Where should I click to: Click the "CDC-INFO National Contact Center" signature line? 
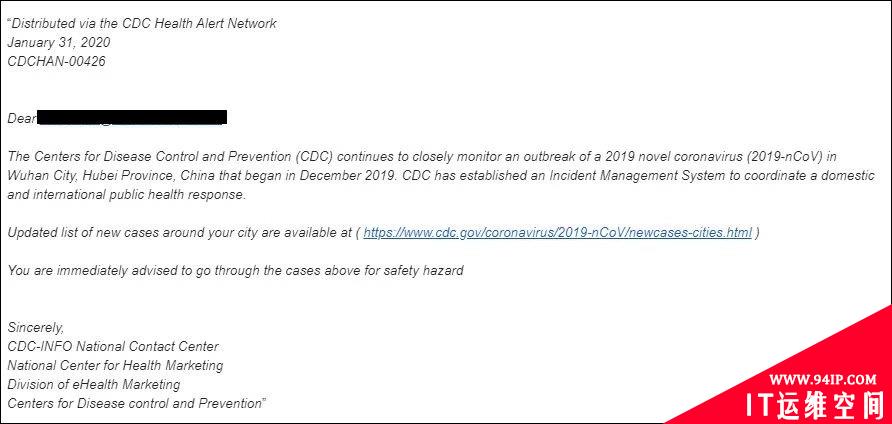click(113, 347)
